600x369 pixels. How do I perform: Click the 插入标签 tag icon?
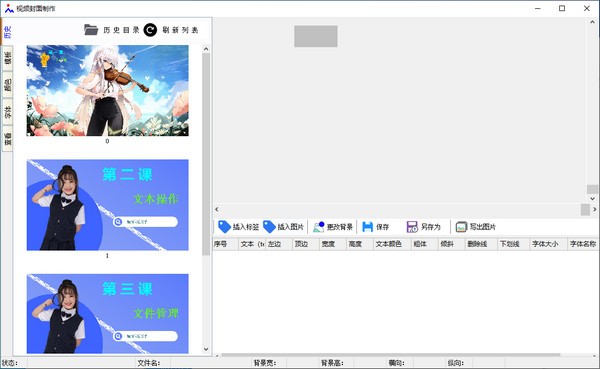pyautogui.click(x=224, y=227)
